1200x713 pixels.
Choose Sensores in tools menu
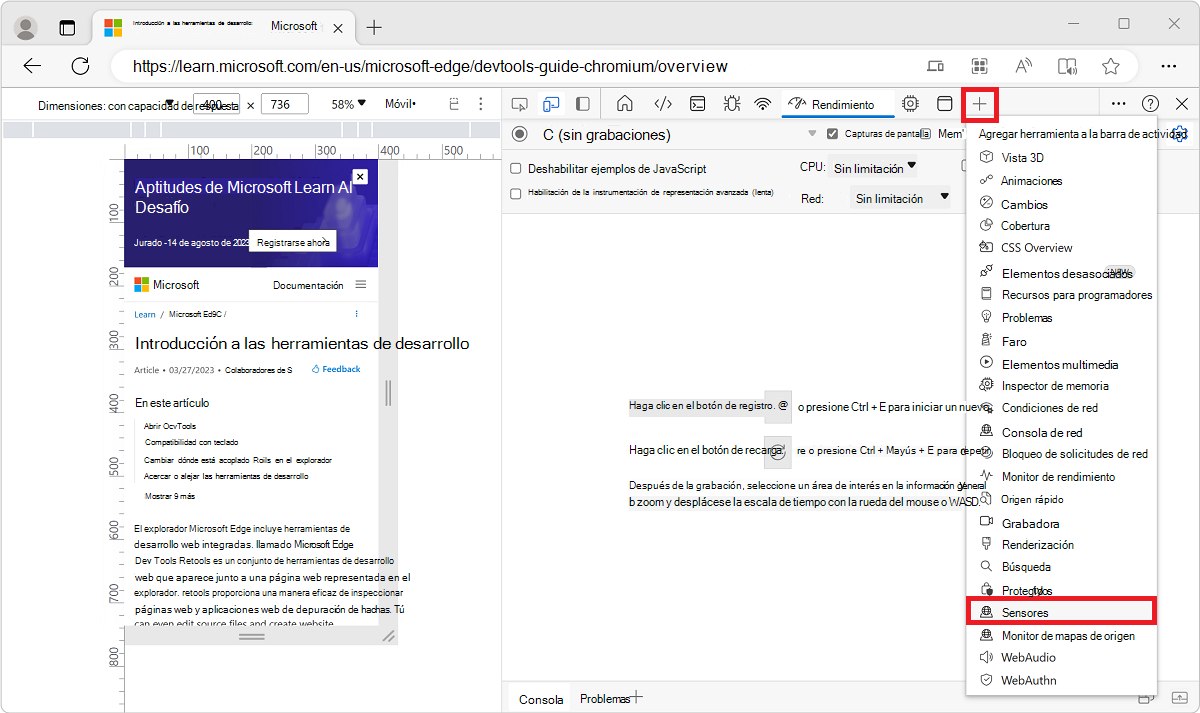1062,612
